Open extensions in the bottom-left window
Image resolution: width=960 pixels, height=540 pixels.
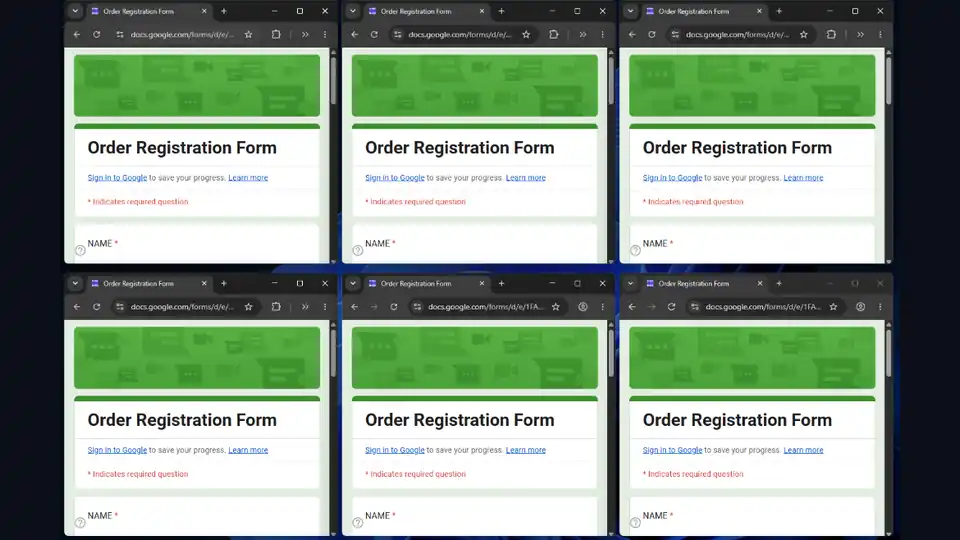coord(276,307)
